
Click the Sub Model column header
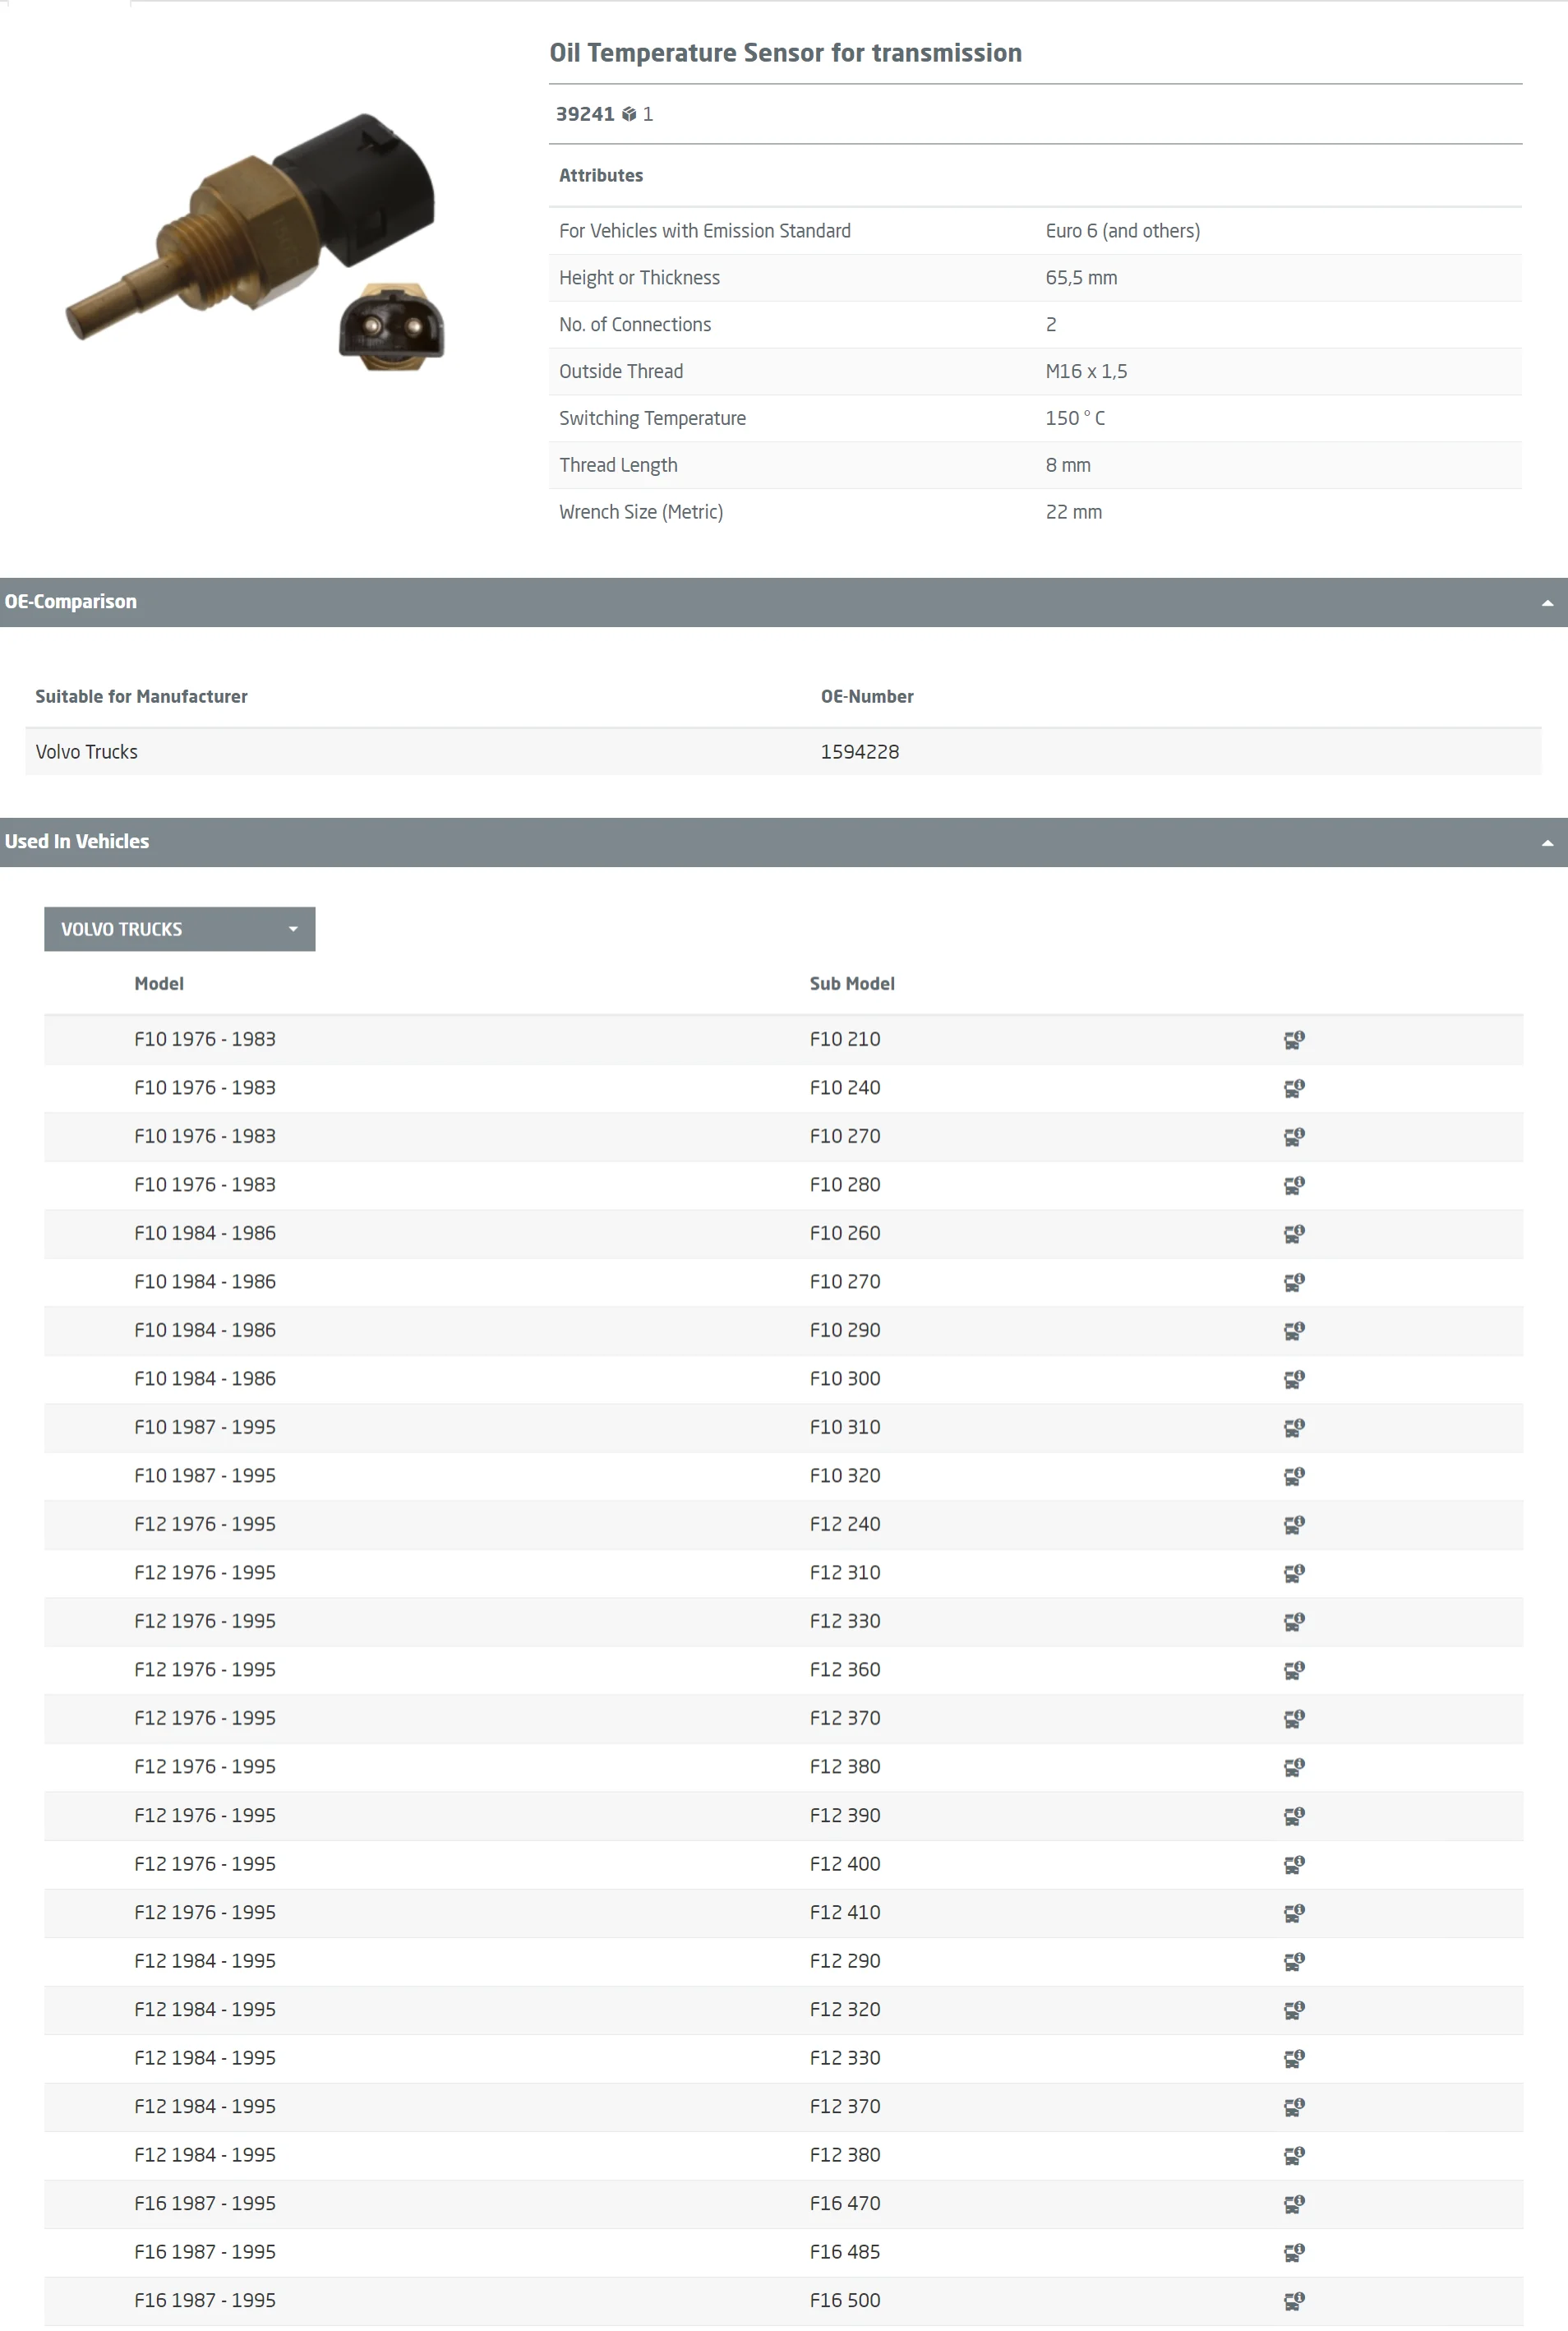[852, 984]
